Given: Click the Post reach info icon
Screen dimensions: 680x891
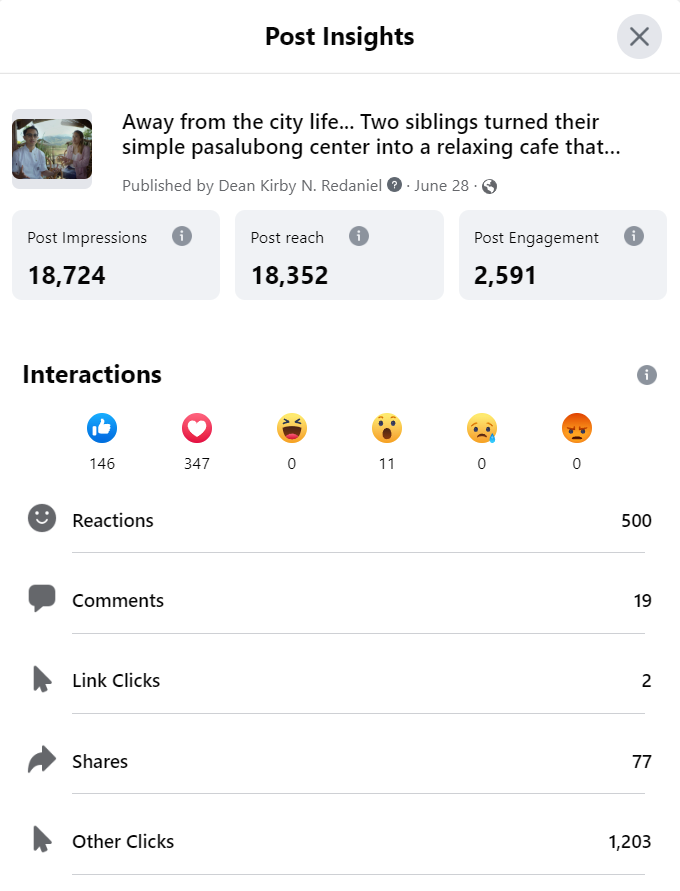Looking at the screenshot, I should [359, 237].
